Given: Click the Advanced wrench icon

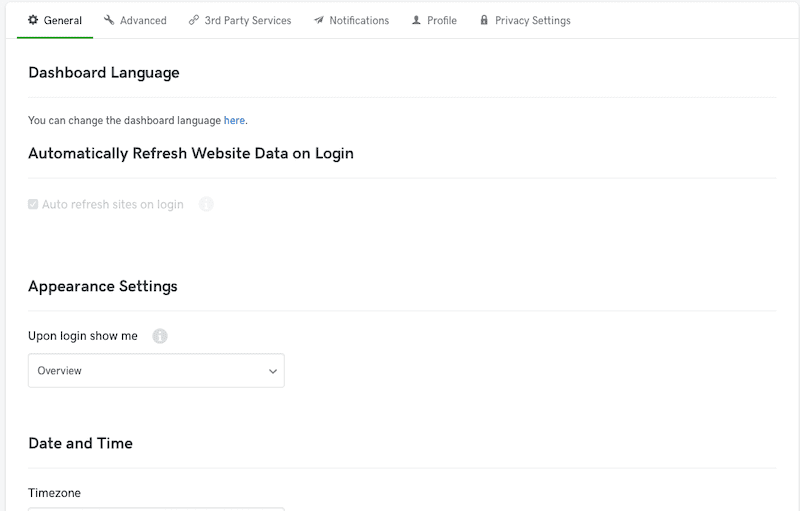Looking at the screenshot, I should pos(109,20).
